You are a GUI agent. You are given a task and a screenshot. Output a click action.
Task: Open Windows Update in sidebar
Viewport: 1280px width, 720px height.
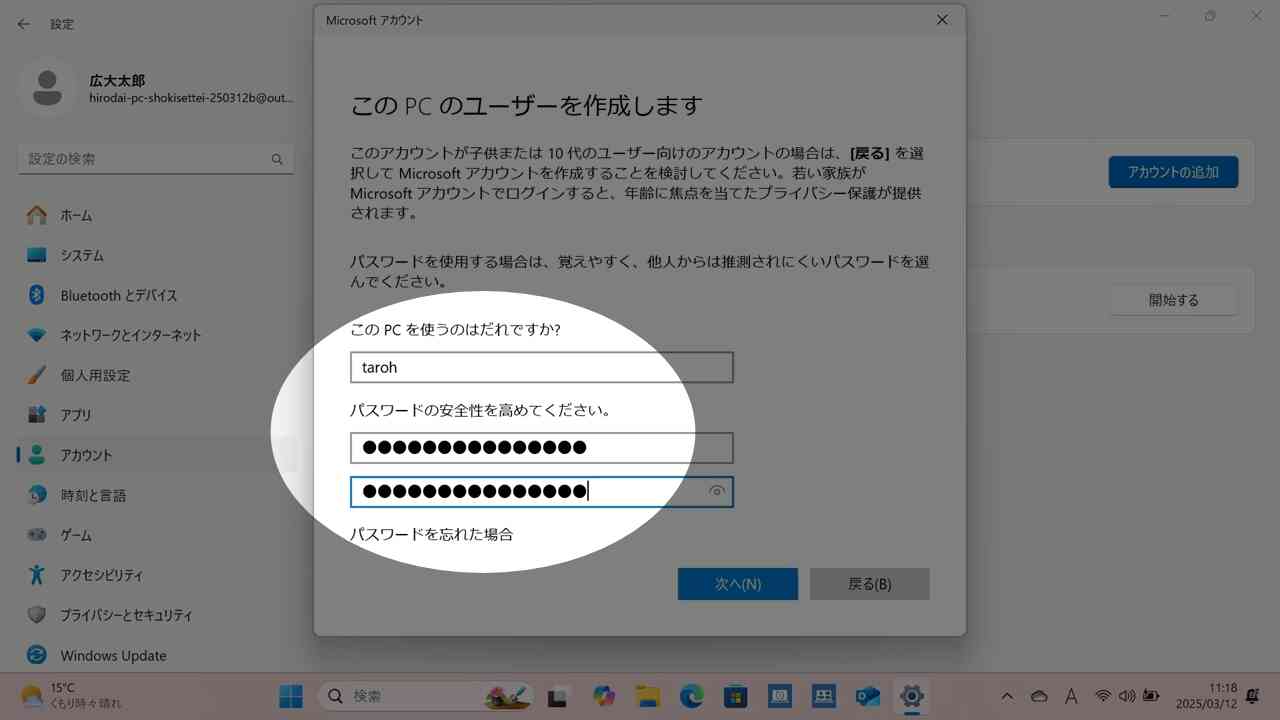click(x=156, y=655)
